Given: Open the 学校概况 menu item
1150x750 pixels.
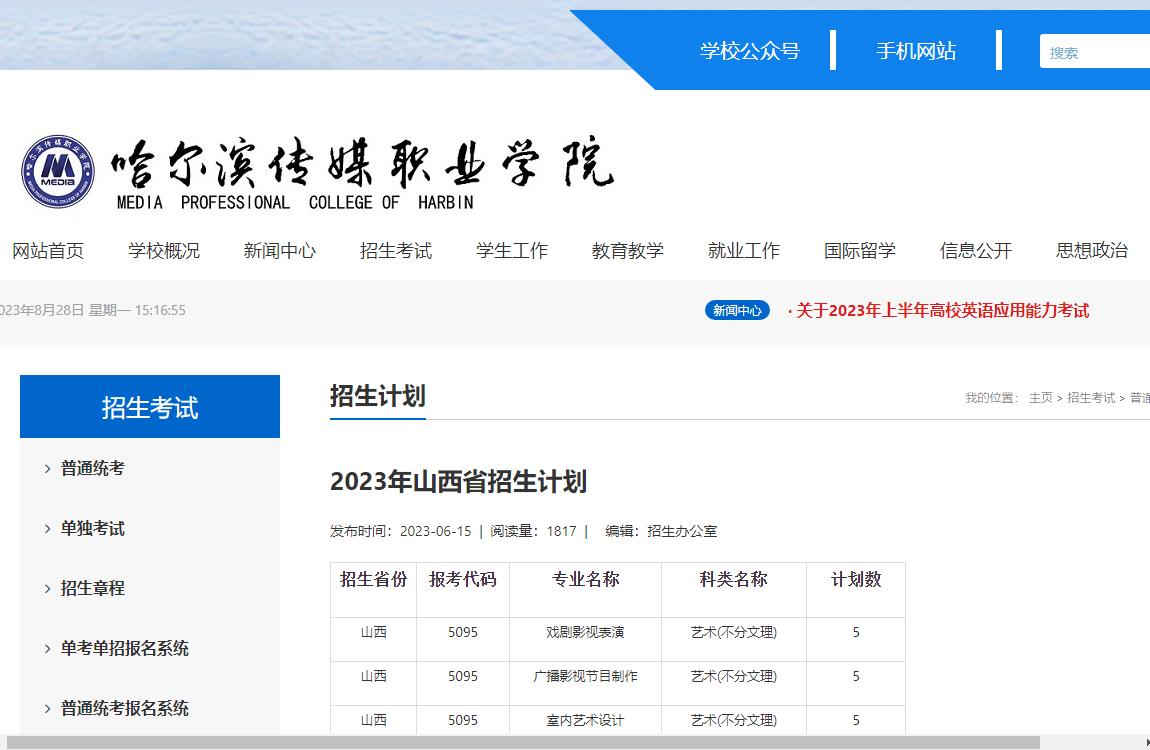Looking at the screenshot, I should click(x=164, y=251).
